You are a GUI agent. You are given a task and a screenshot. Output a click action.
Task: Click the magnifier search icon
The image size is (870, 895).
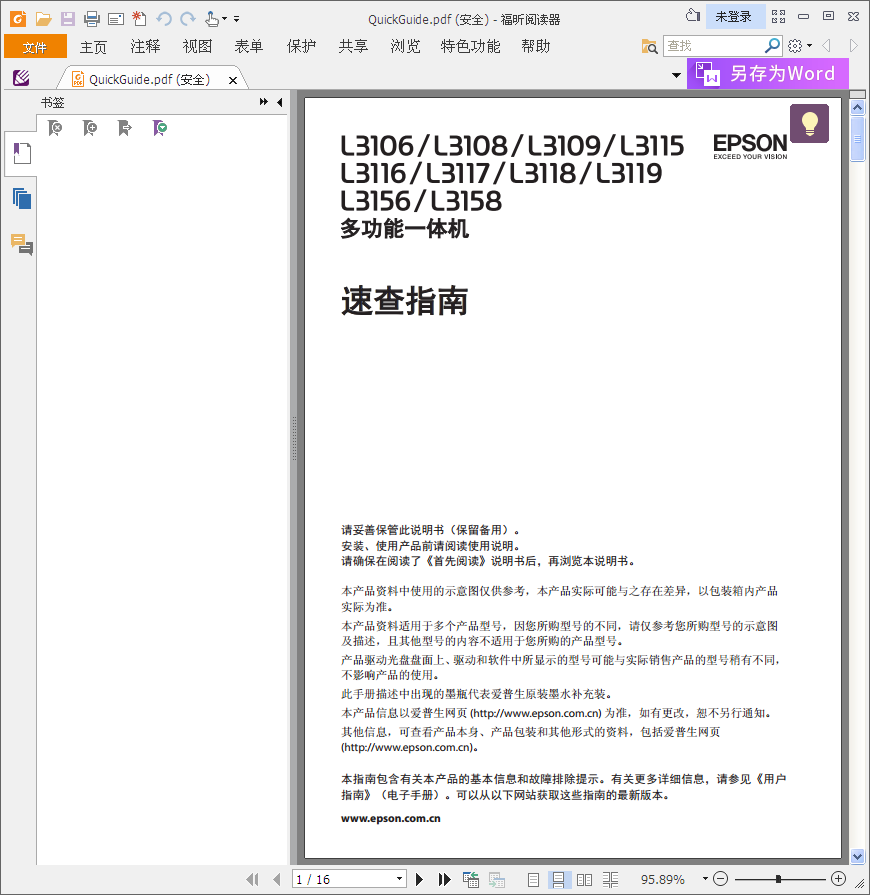click(x=772, y=46)
